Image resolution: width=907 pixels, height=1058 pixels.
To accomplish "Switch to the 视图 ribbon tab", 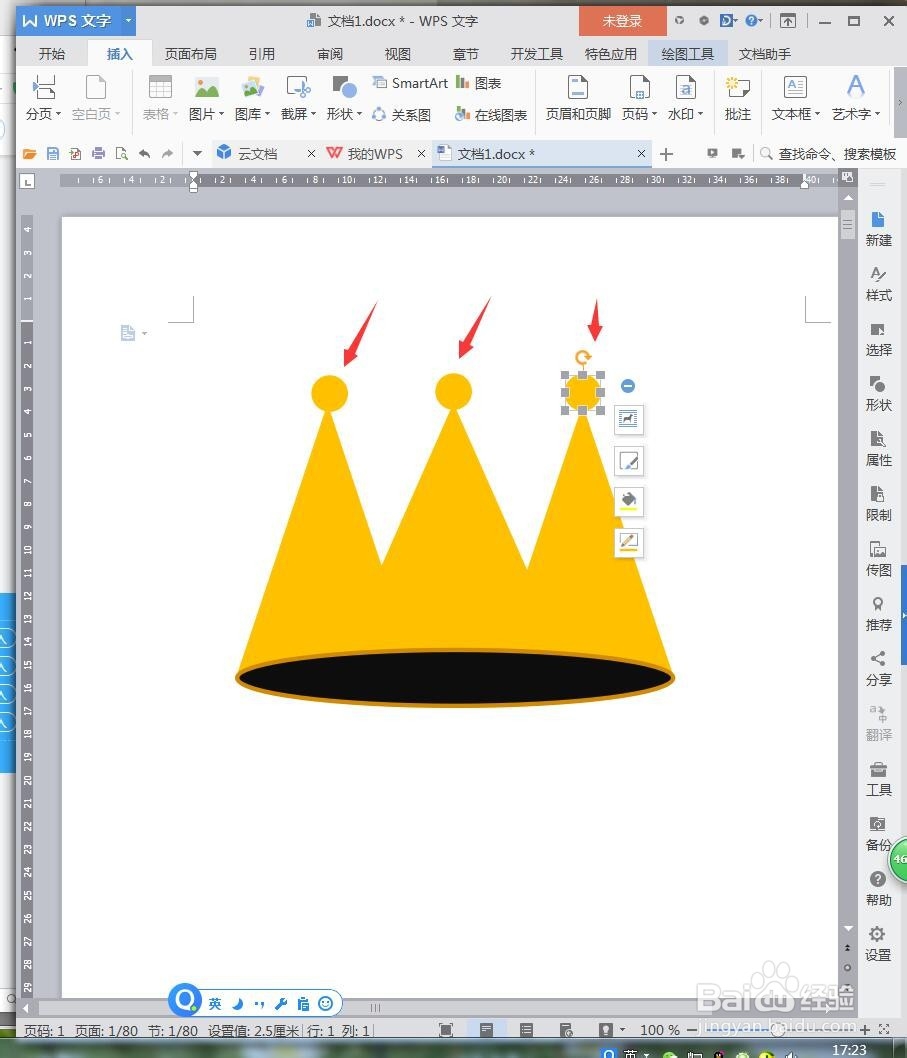I will [397, 54].
